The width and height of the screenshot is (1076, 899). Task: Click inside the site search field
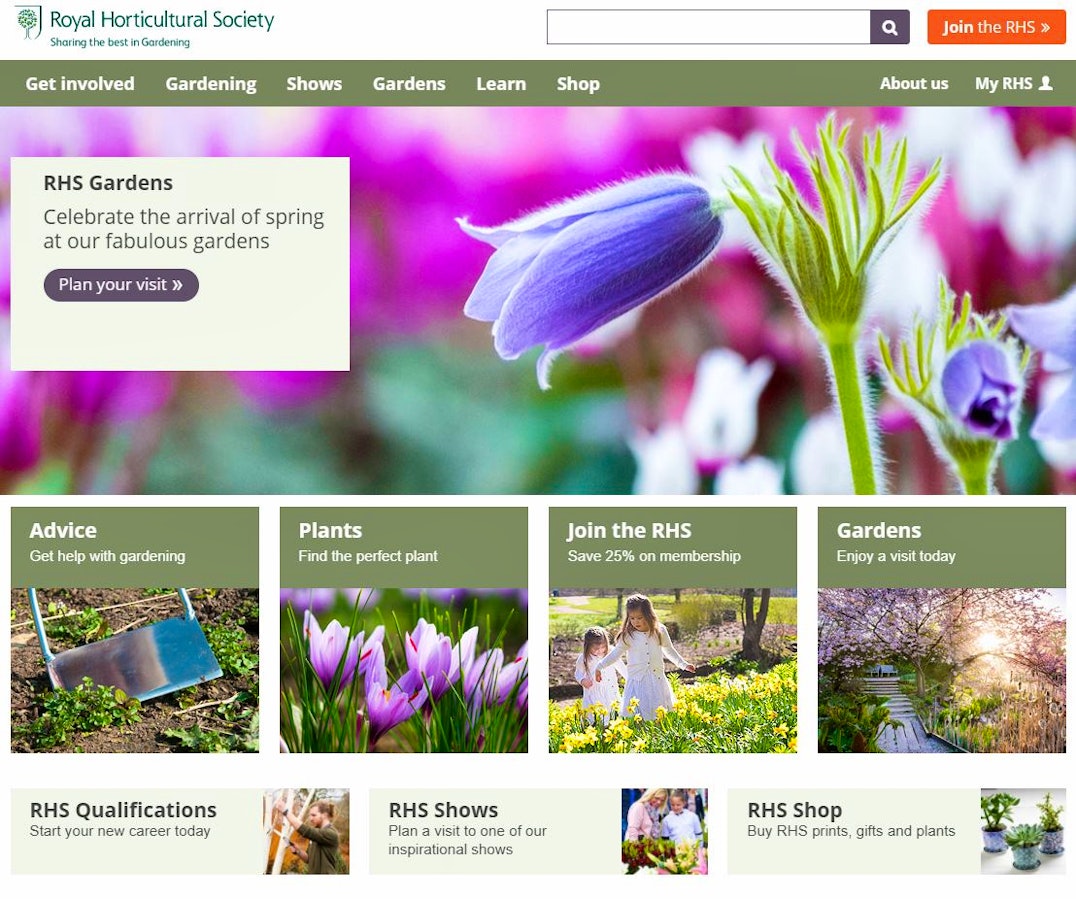pyautogui.click(x=708, y=27)
